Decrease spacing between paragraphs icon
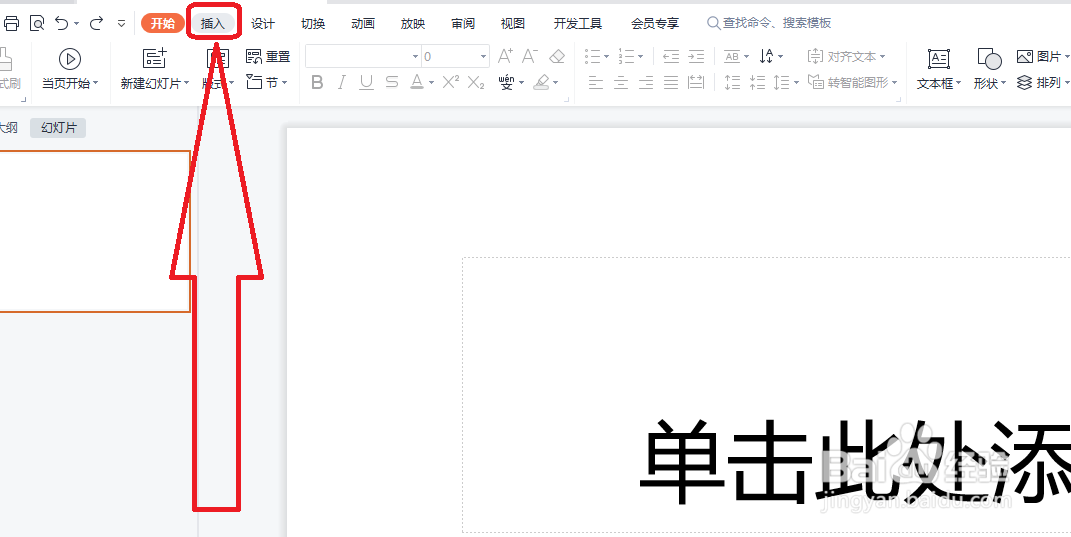The height and width of the screenshot is (537, 1071). [x=757, y=83]
